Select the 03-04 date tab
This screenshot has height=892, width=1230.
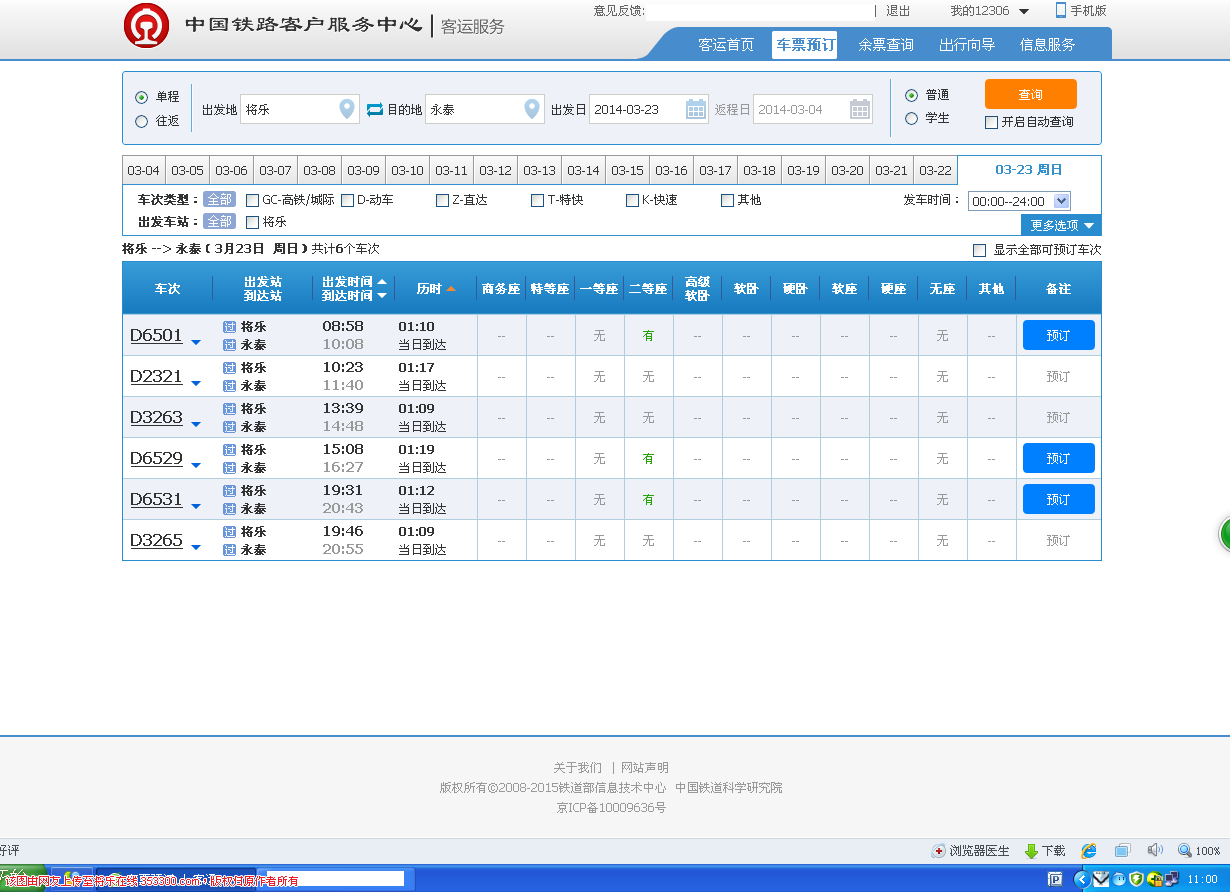144,170
